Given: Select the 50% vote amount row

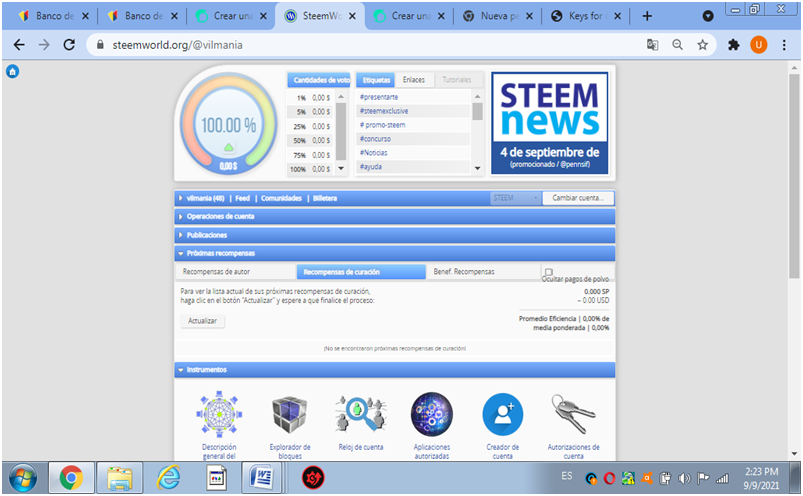Looking at the screenshot, I should point(310,140).
